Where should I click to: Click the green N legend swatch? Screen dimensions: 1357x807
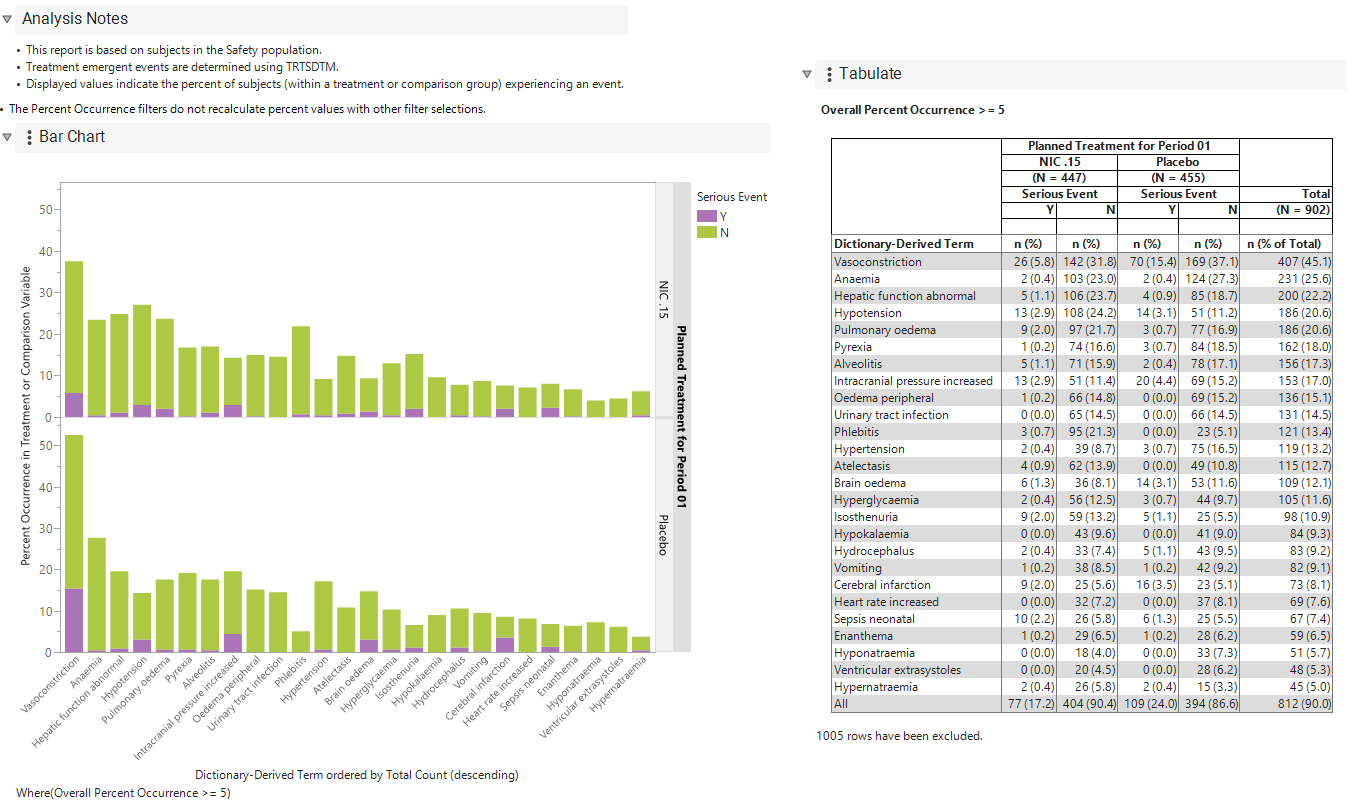click(707, 232)
